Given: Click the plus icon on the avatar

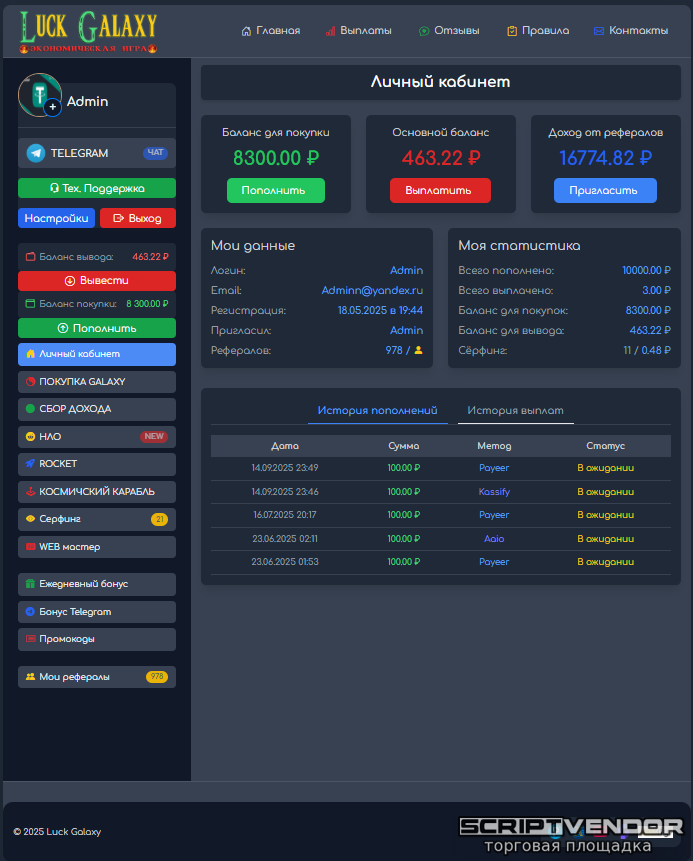Looking at the screenshot, I should point(52,106).
